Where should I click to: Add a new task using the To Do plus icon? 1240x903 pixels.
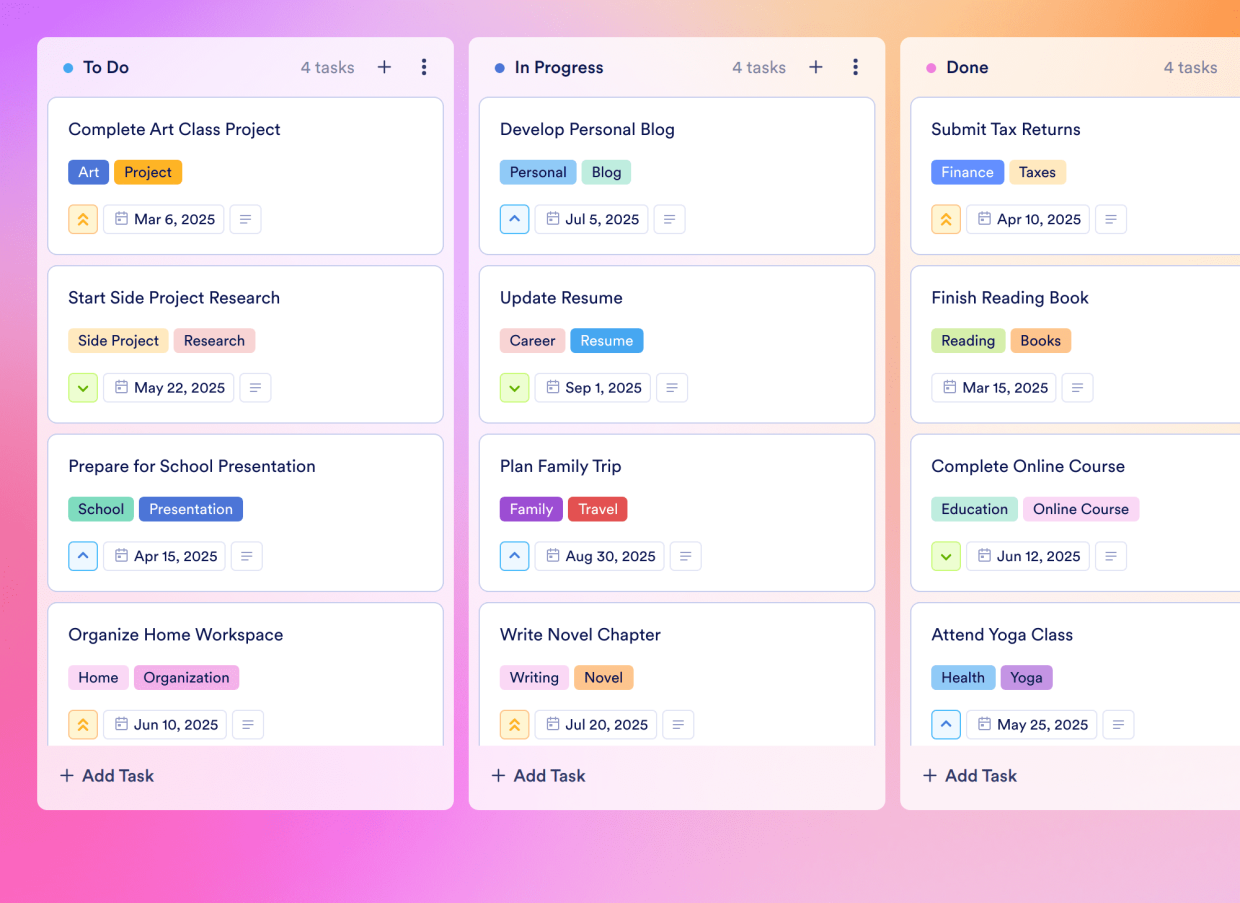pyautogui.click(x=384, y=67)
